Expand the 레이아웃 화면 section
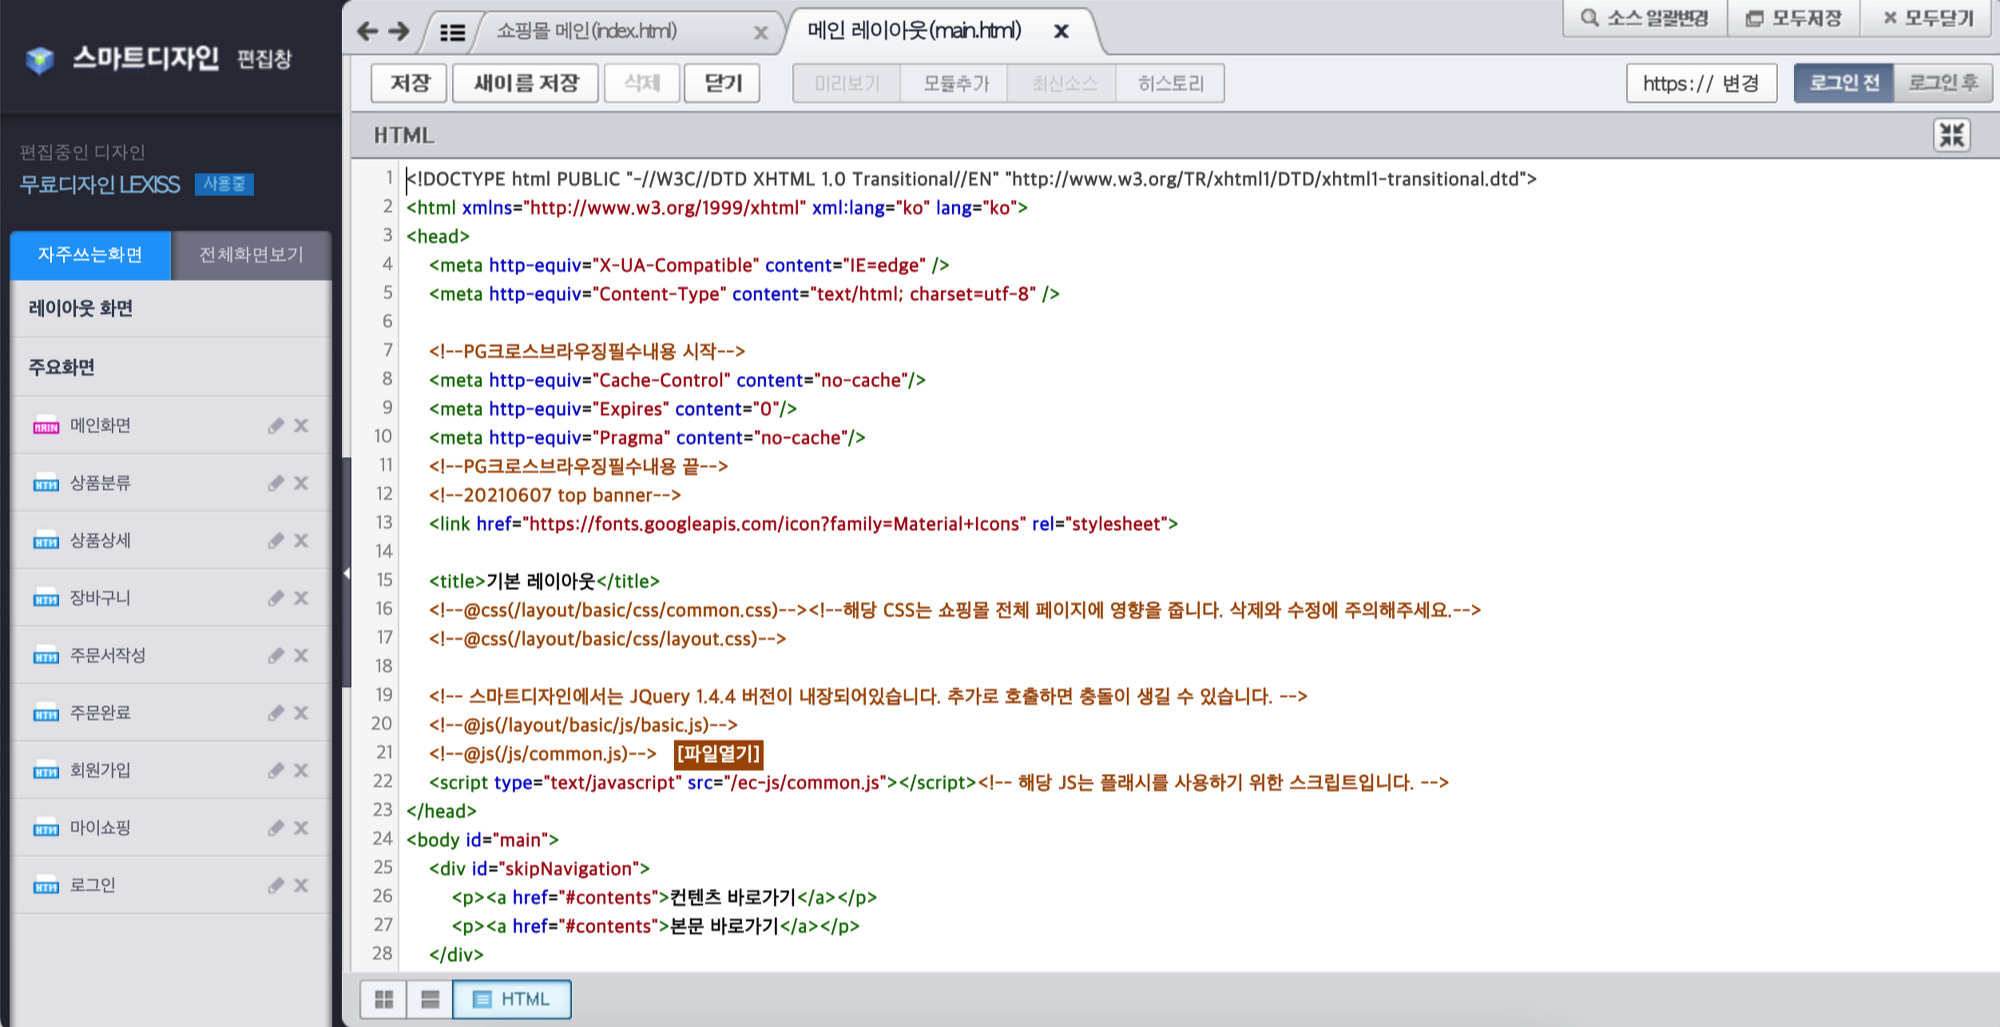The width and height of the screenshot is (2000, 1027). [171, 309]
